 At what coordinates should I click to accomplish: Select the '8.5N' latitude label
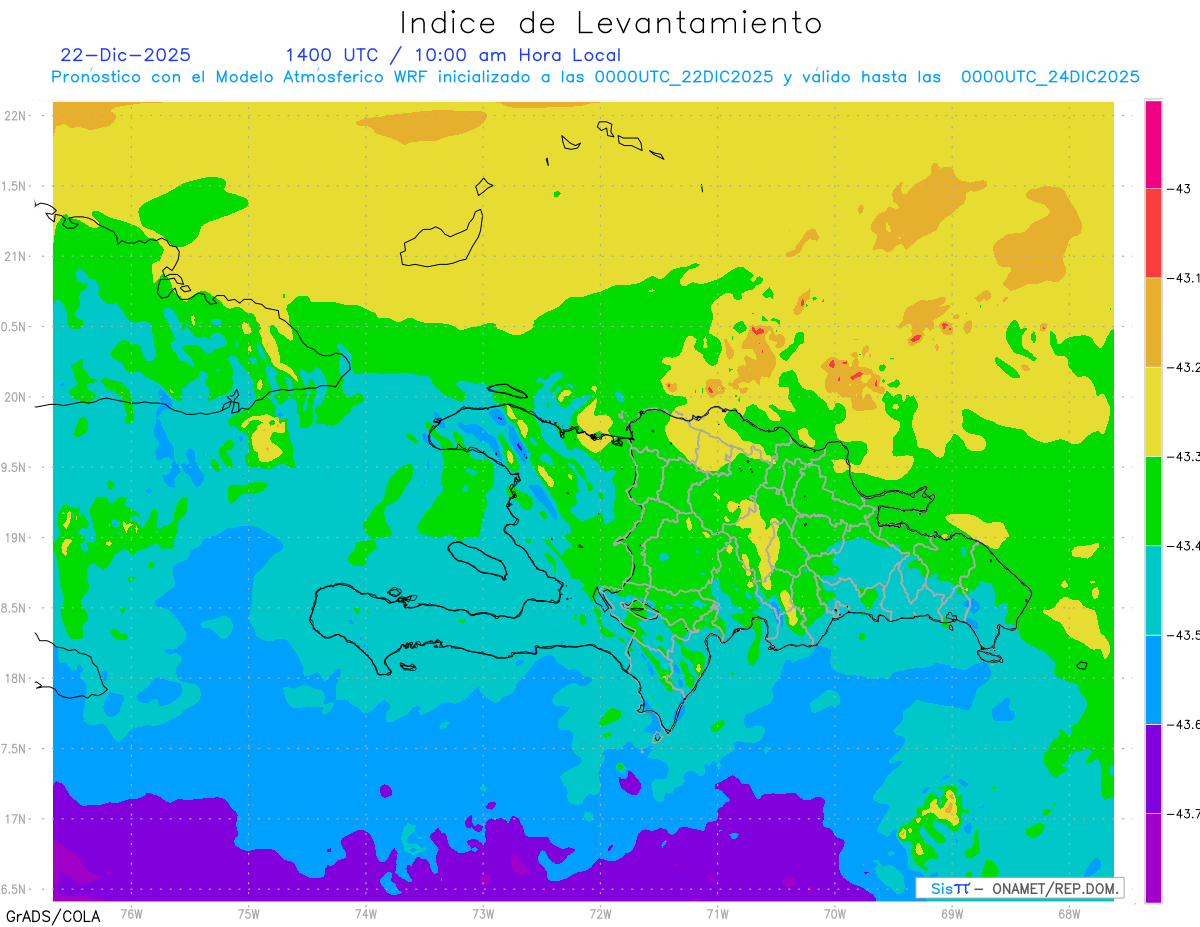click(15, 608)
